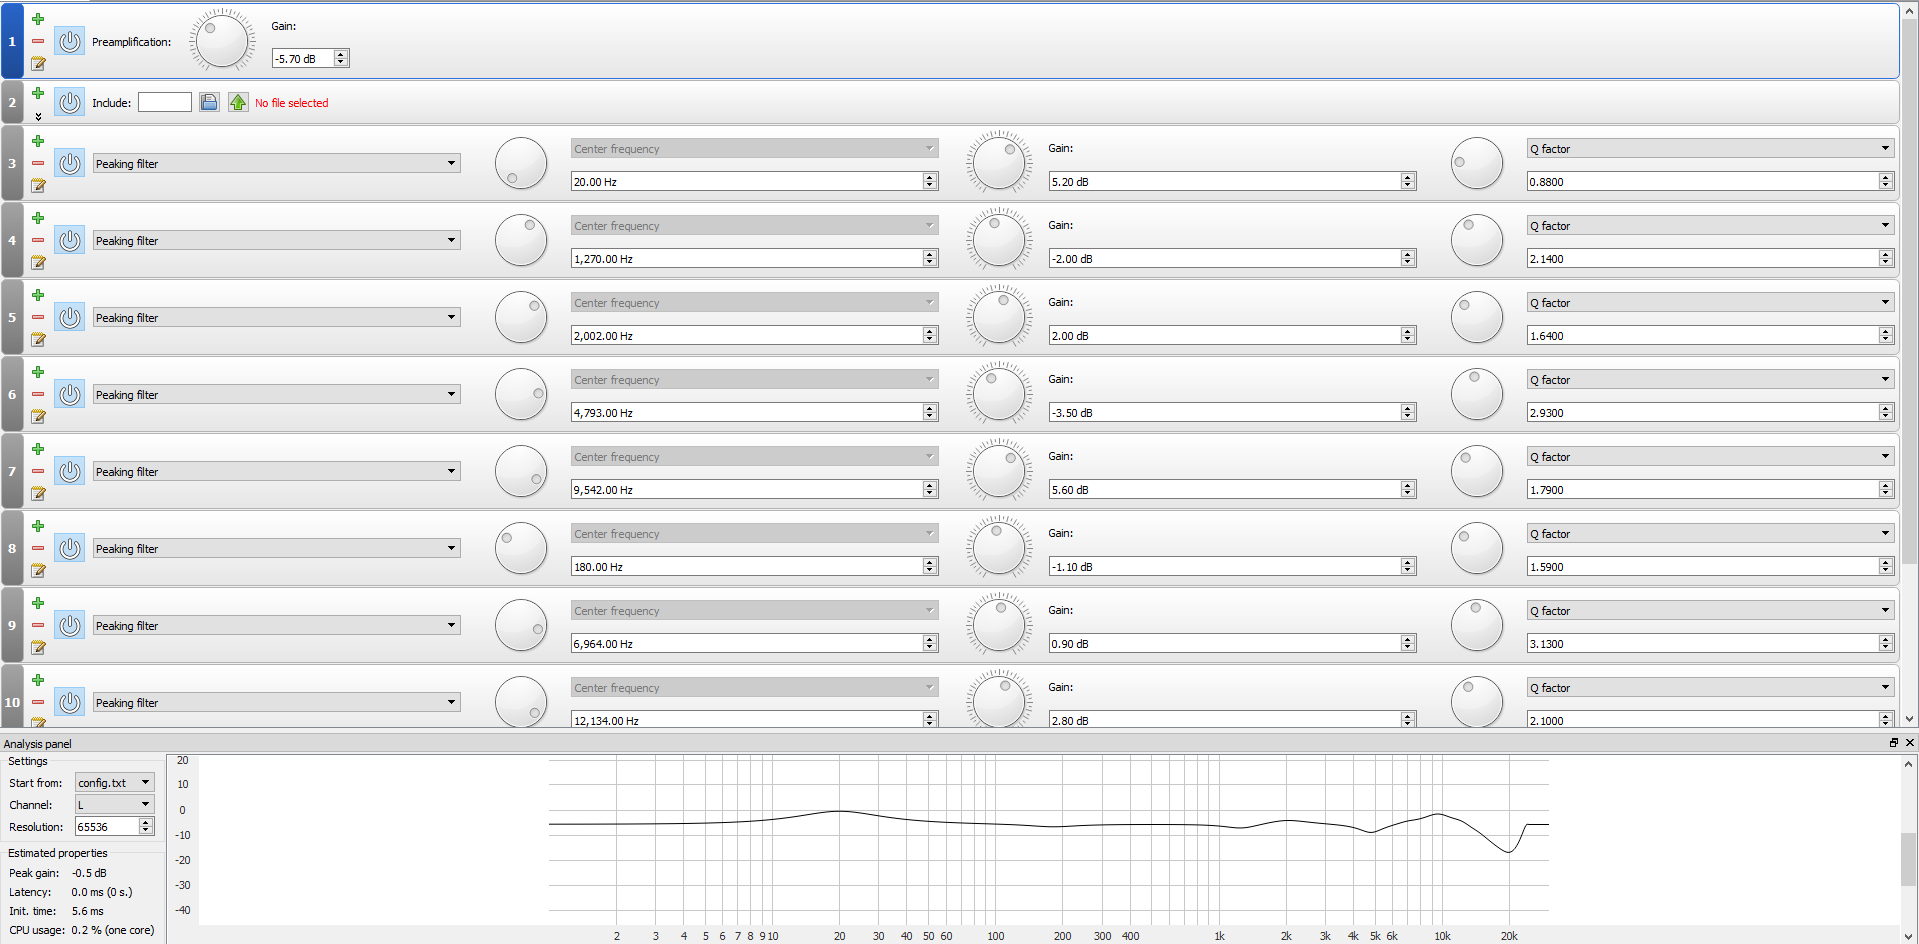This screenshot has height=944, width=1919.
Task: Add a new row below the Include line
Action: tap(38, 93)
